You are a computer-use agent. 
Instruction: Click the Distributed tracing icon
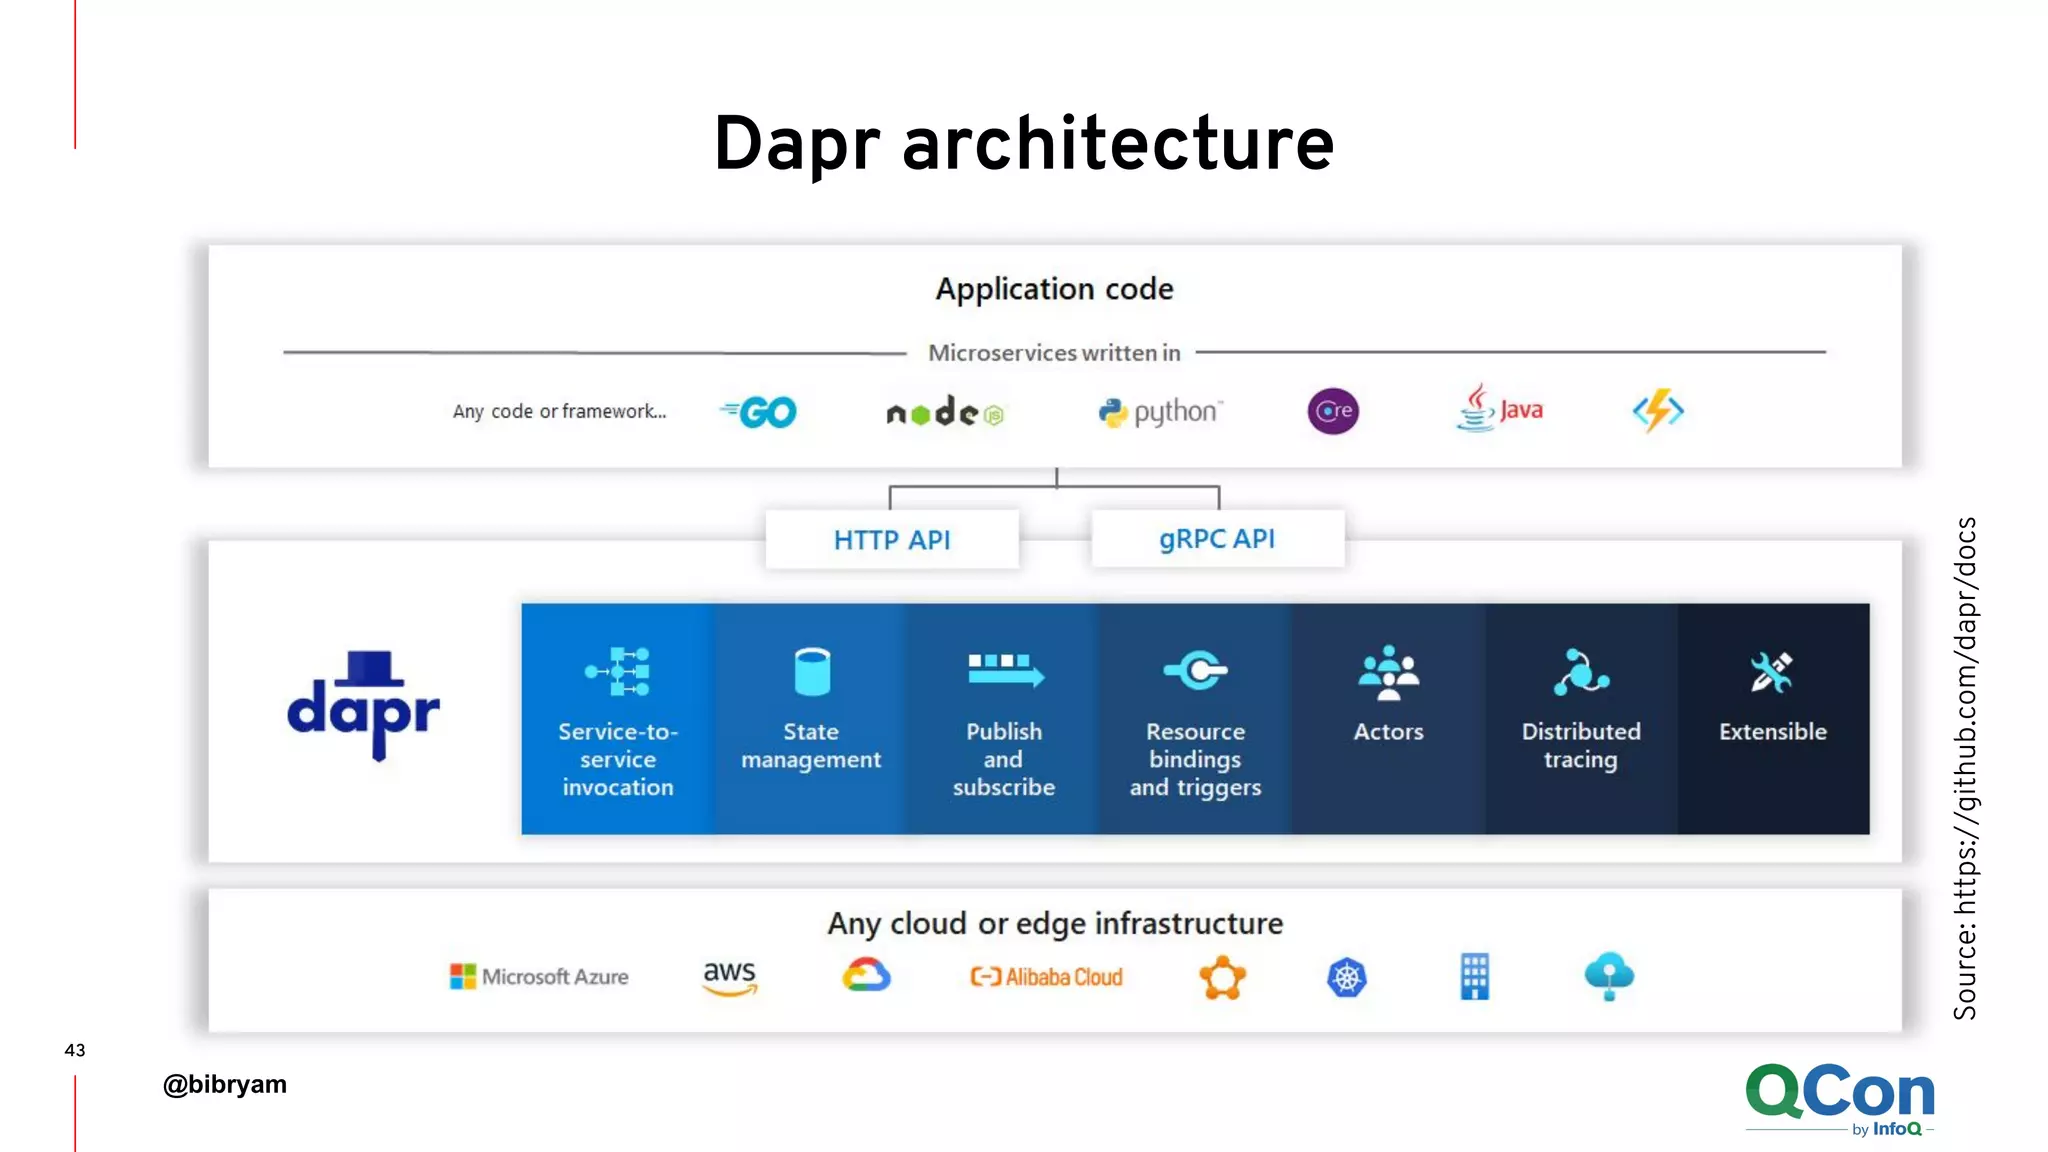[1580, 672]
